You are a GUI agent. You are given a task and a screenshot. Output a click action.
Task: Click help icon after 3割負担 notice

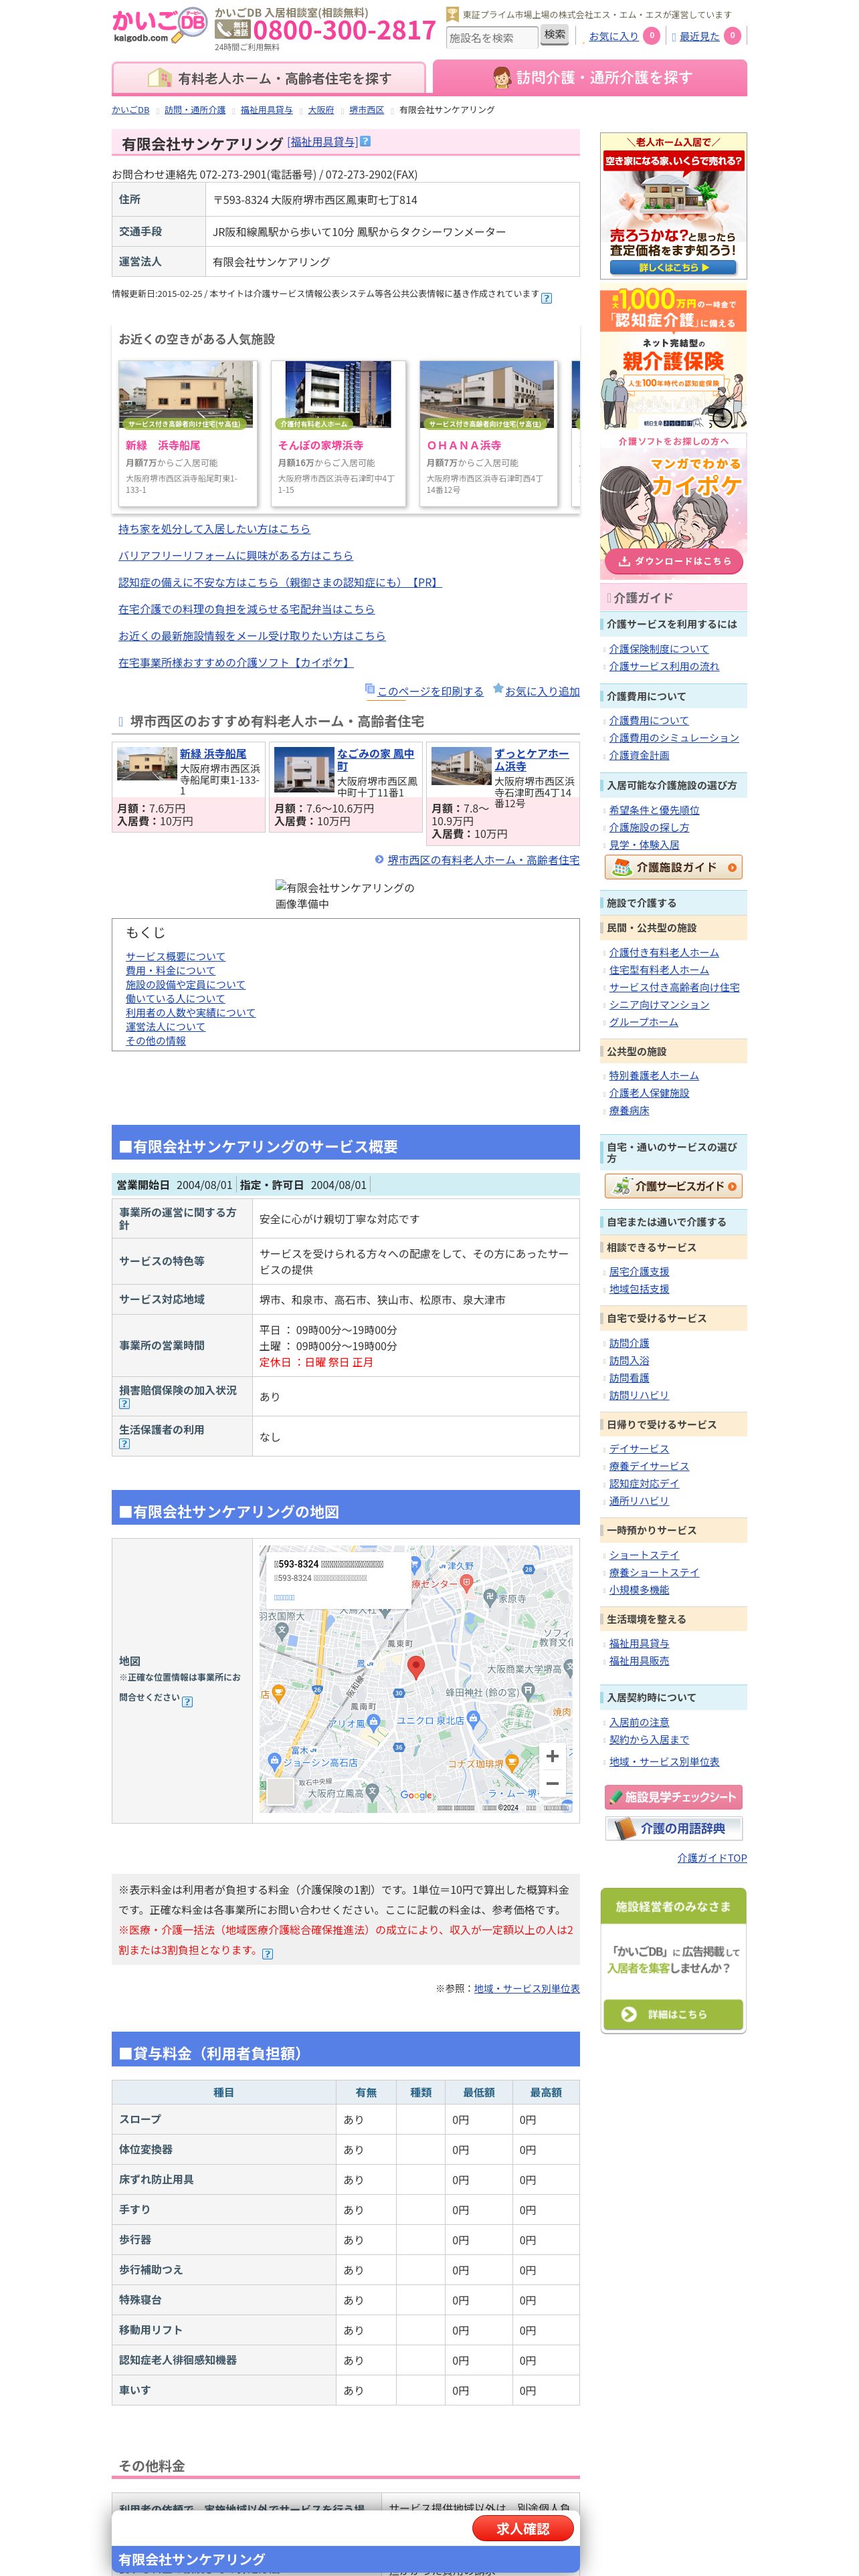[x=267, y=1953]
